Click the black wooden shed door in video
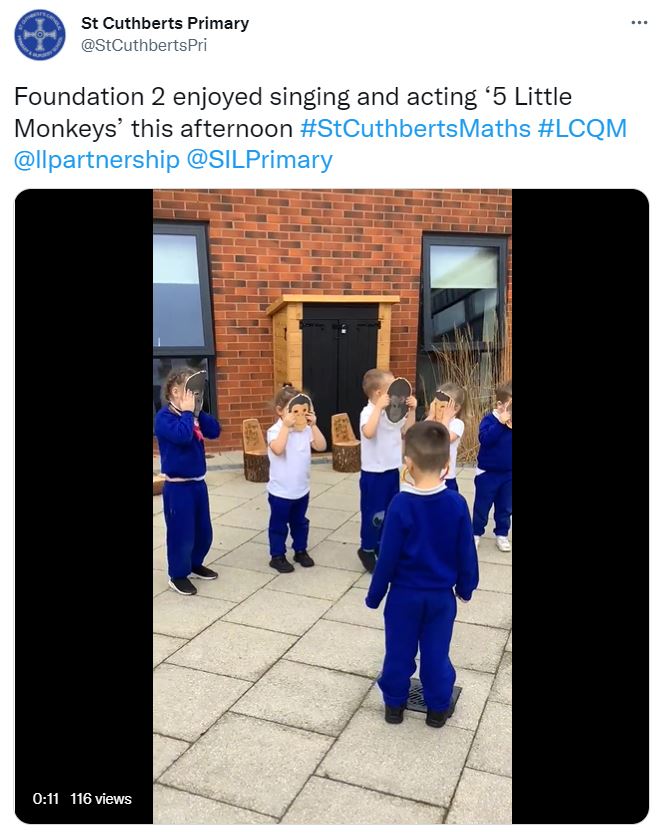The image size is (665, 839). [x=339, y=375]
